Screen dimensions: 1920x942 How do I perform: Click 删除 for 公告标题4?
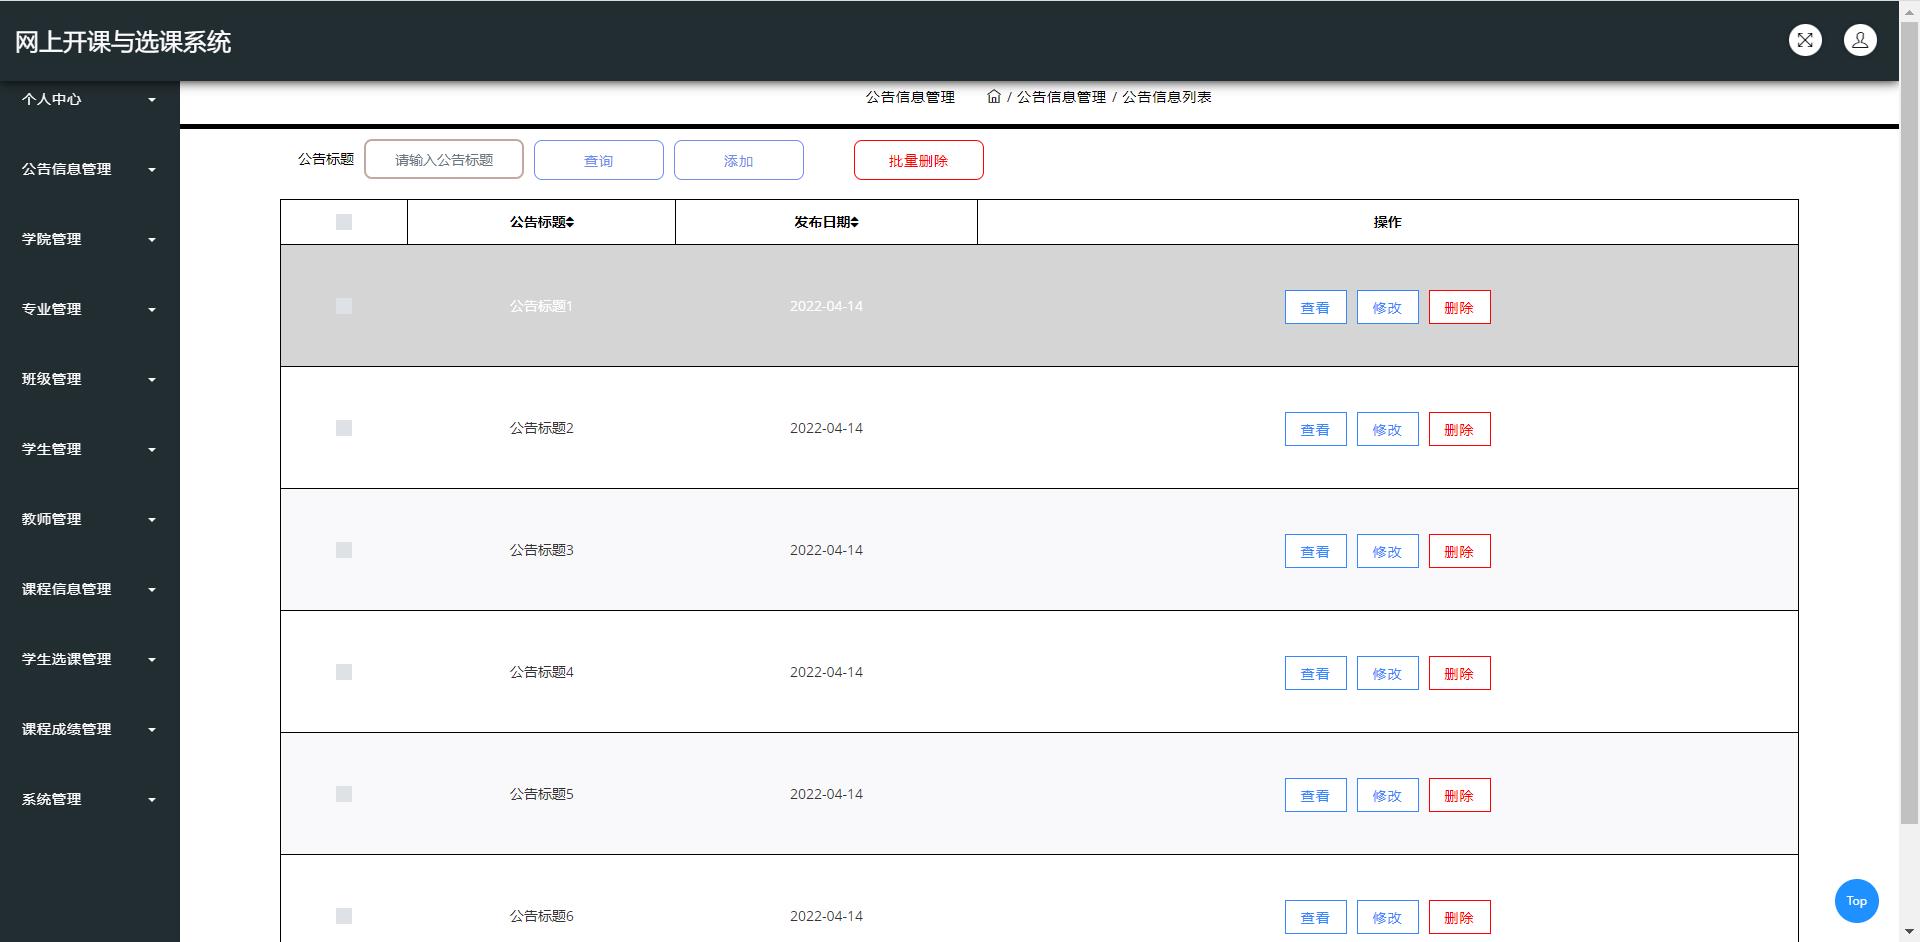[x=1460, y=673]
